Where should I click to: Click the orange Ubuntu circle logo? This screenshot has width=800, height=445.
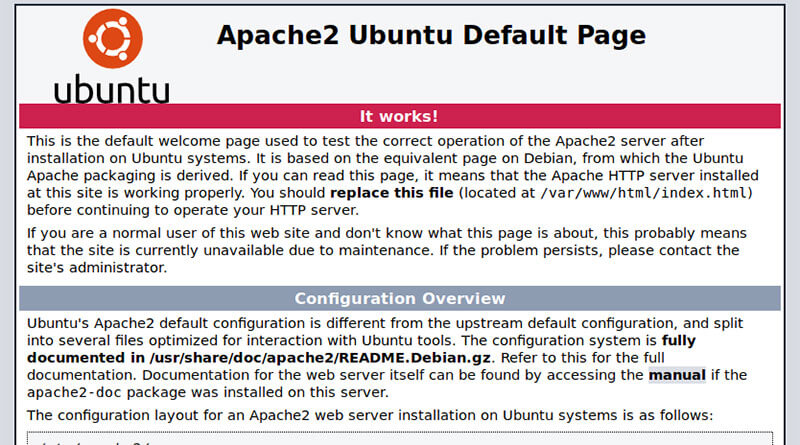point(113,39)
